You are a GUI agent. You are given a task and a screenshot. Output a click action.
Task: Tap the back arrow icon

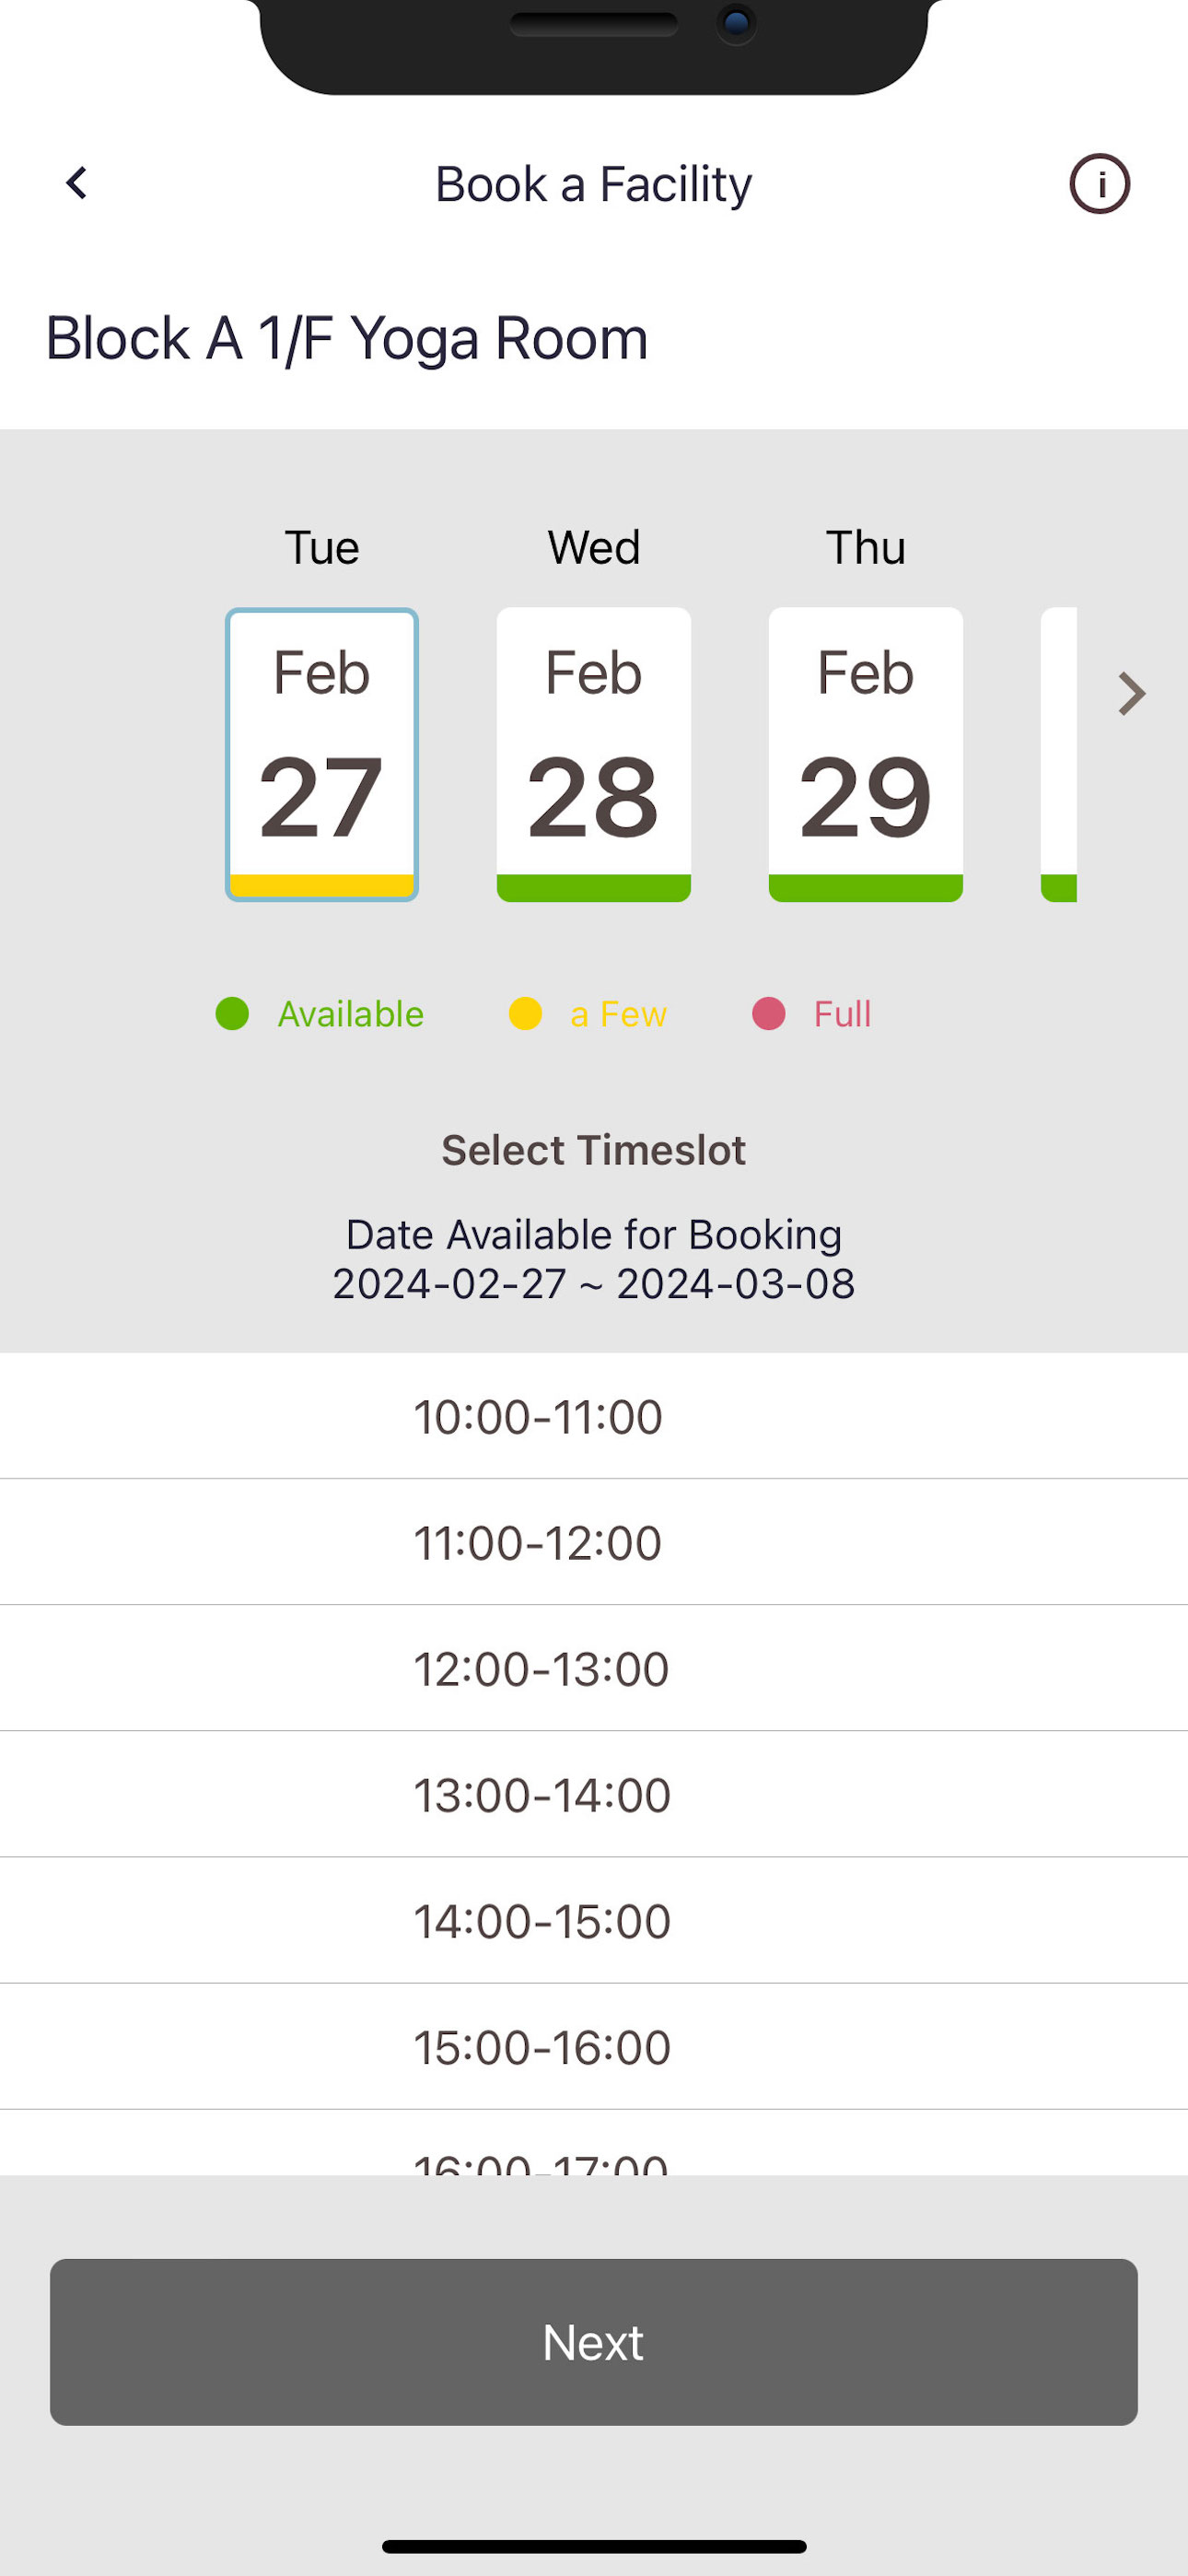pyautogui.click(x=77, y=183)
